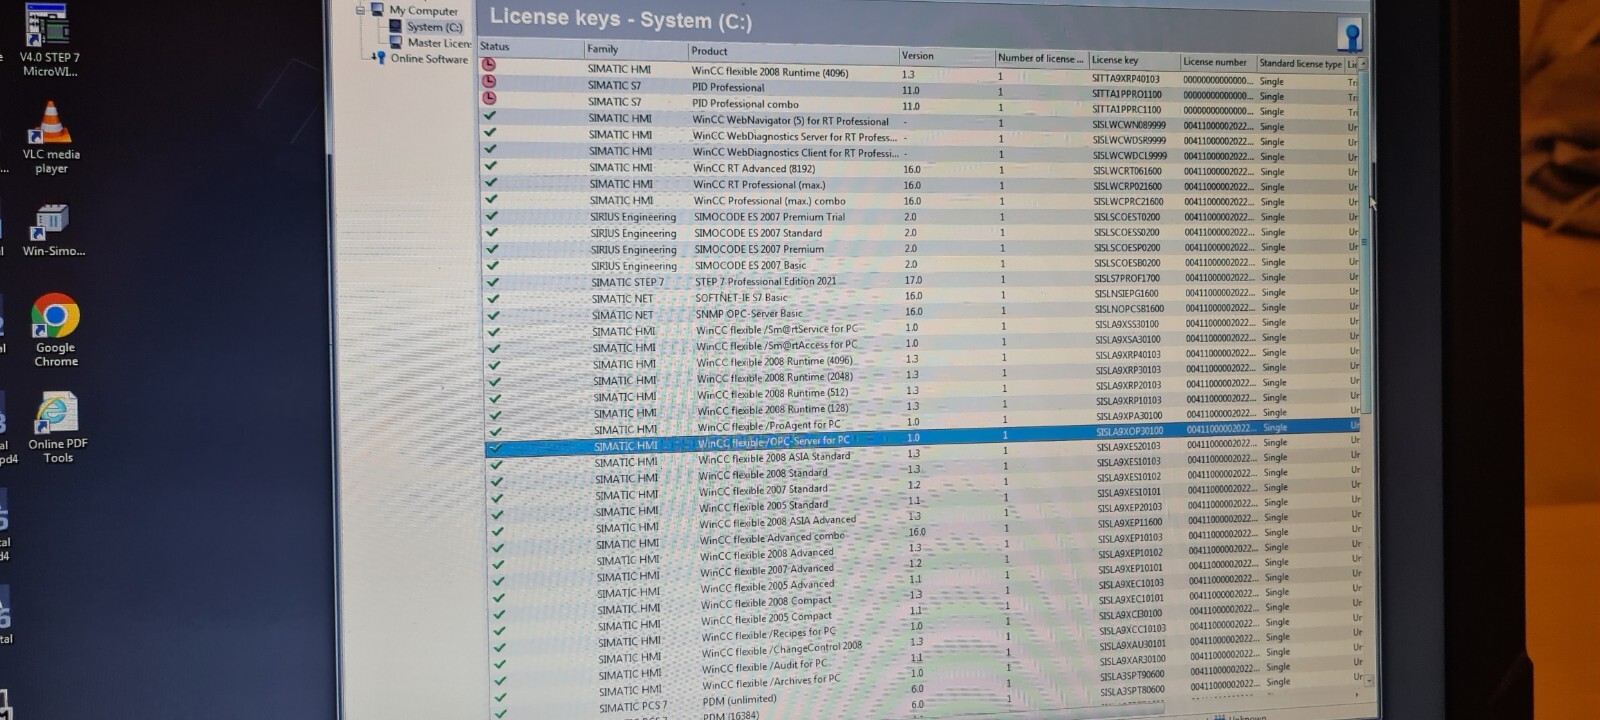This screenshot has height=720, width=1600.
Task: Select WinCC RT Professional (max.) row
Action: click(920, 185)
